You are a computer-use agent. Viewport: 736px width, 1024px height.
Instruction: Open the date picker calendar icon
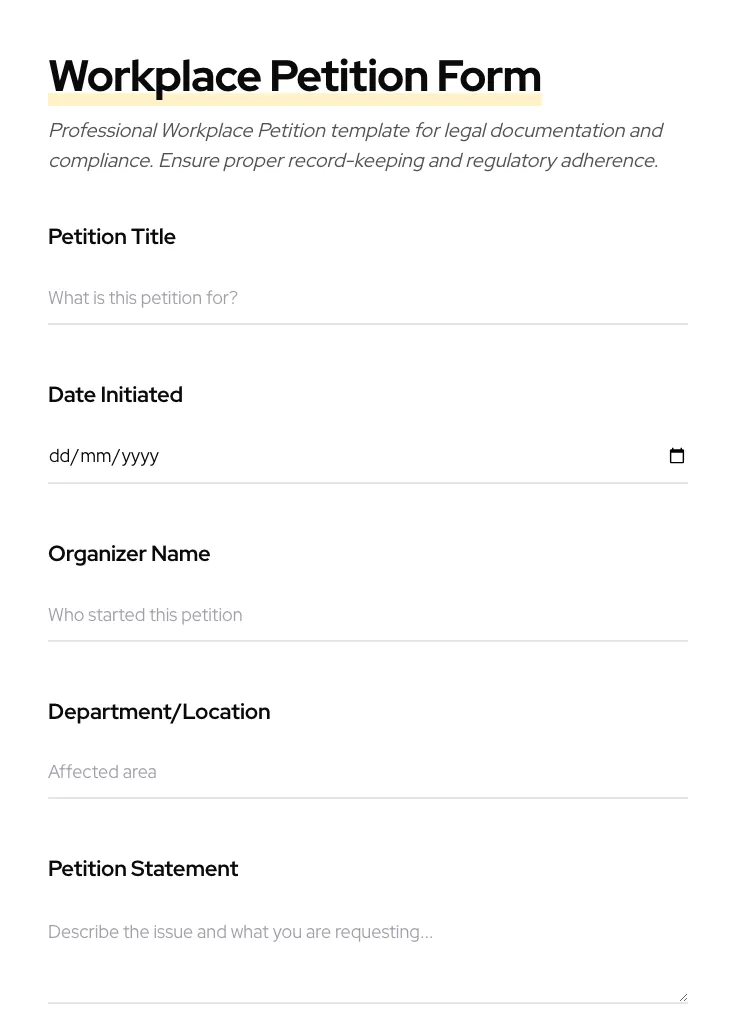click(x=677, y=456)
